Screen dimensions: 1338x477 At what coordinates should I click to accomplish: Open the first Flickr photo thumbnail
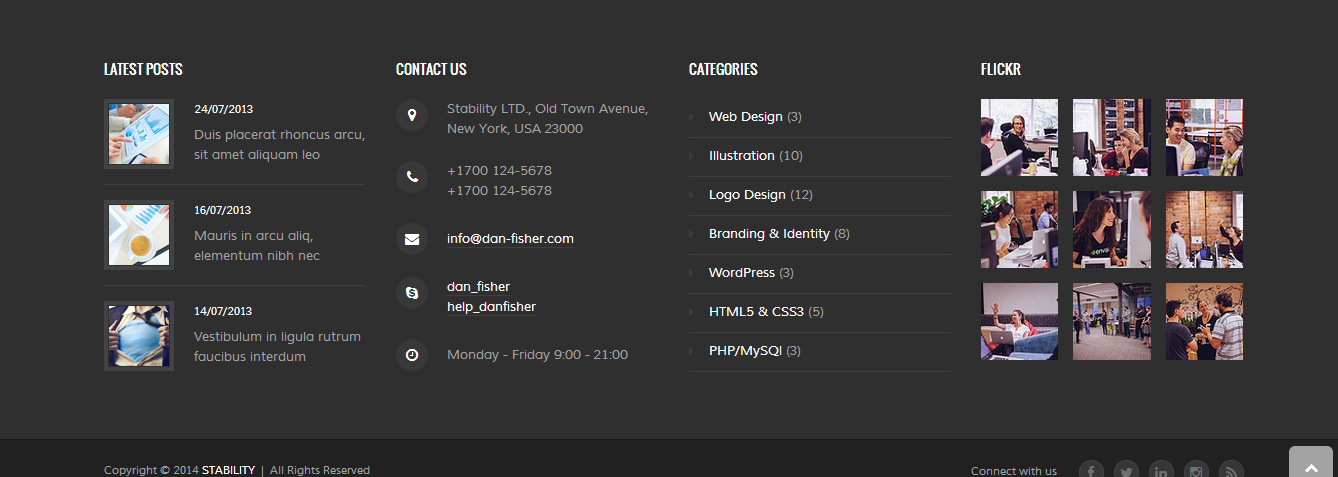coord(1019,137)
